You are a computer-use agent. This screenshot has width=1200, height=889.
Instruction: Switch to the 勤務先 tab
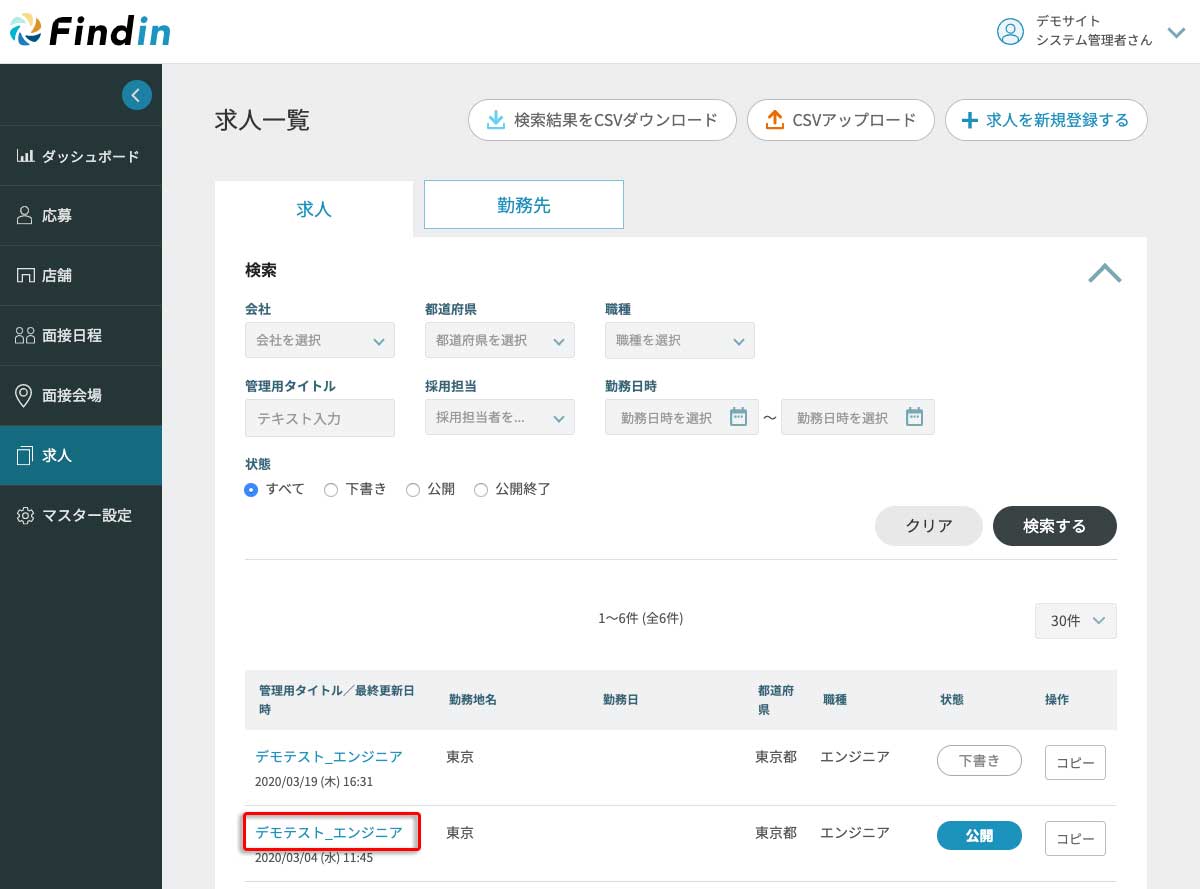click(523, 205)
